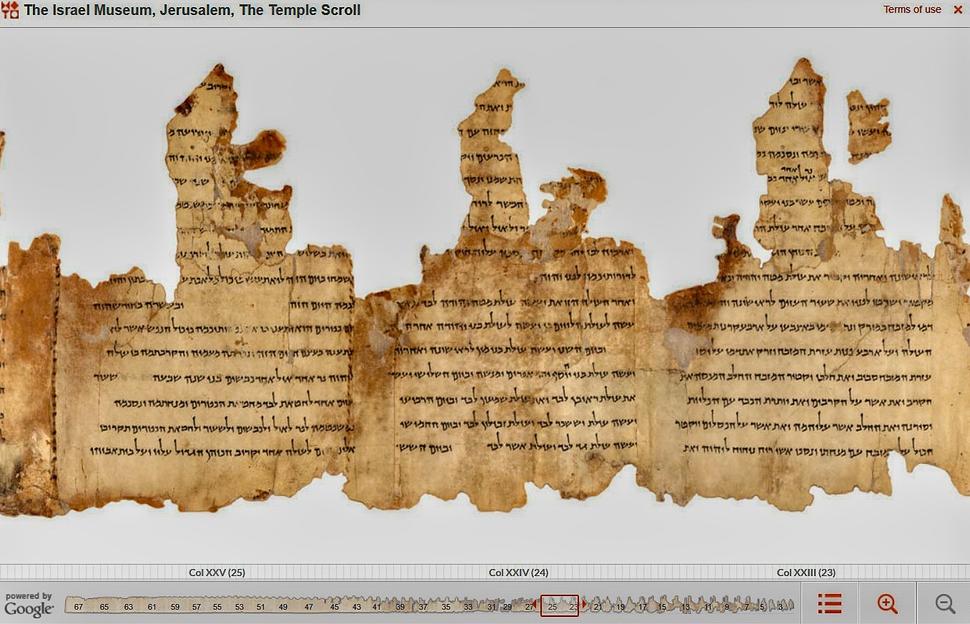Jump to column 33 in scroll navigator
The image size is (970, 624).
(468, 607)
